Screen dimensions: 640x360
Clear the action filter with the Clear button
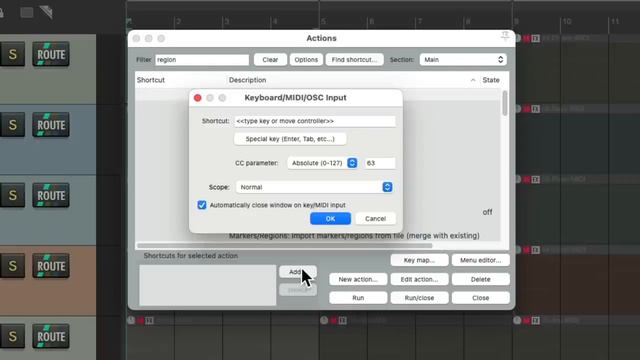pyautogui.click(x=270, y=60)
